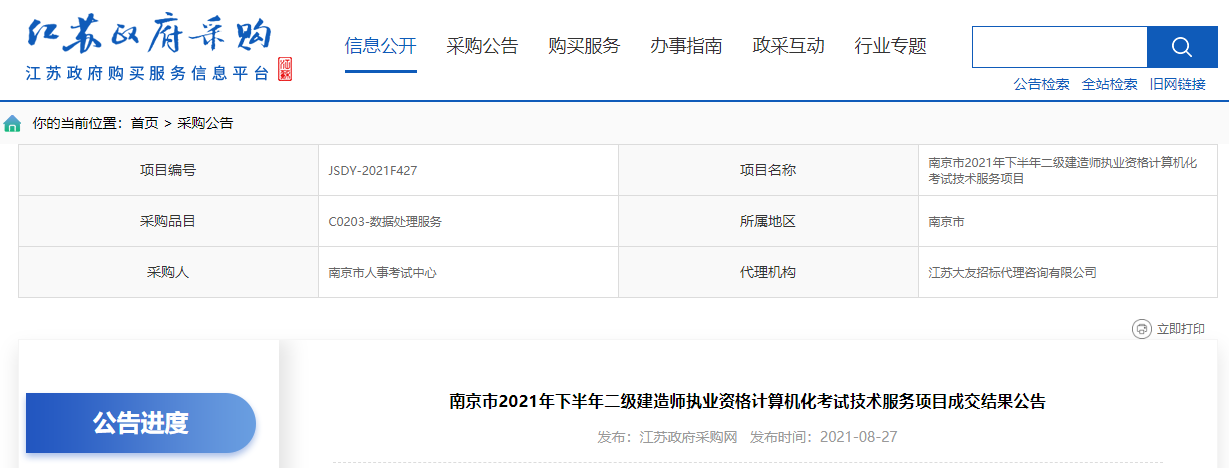This screenshot has width=1229, height=468.
Task: Open the 采购公告 top navigation menu
Action: (x=482, y=46)
